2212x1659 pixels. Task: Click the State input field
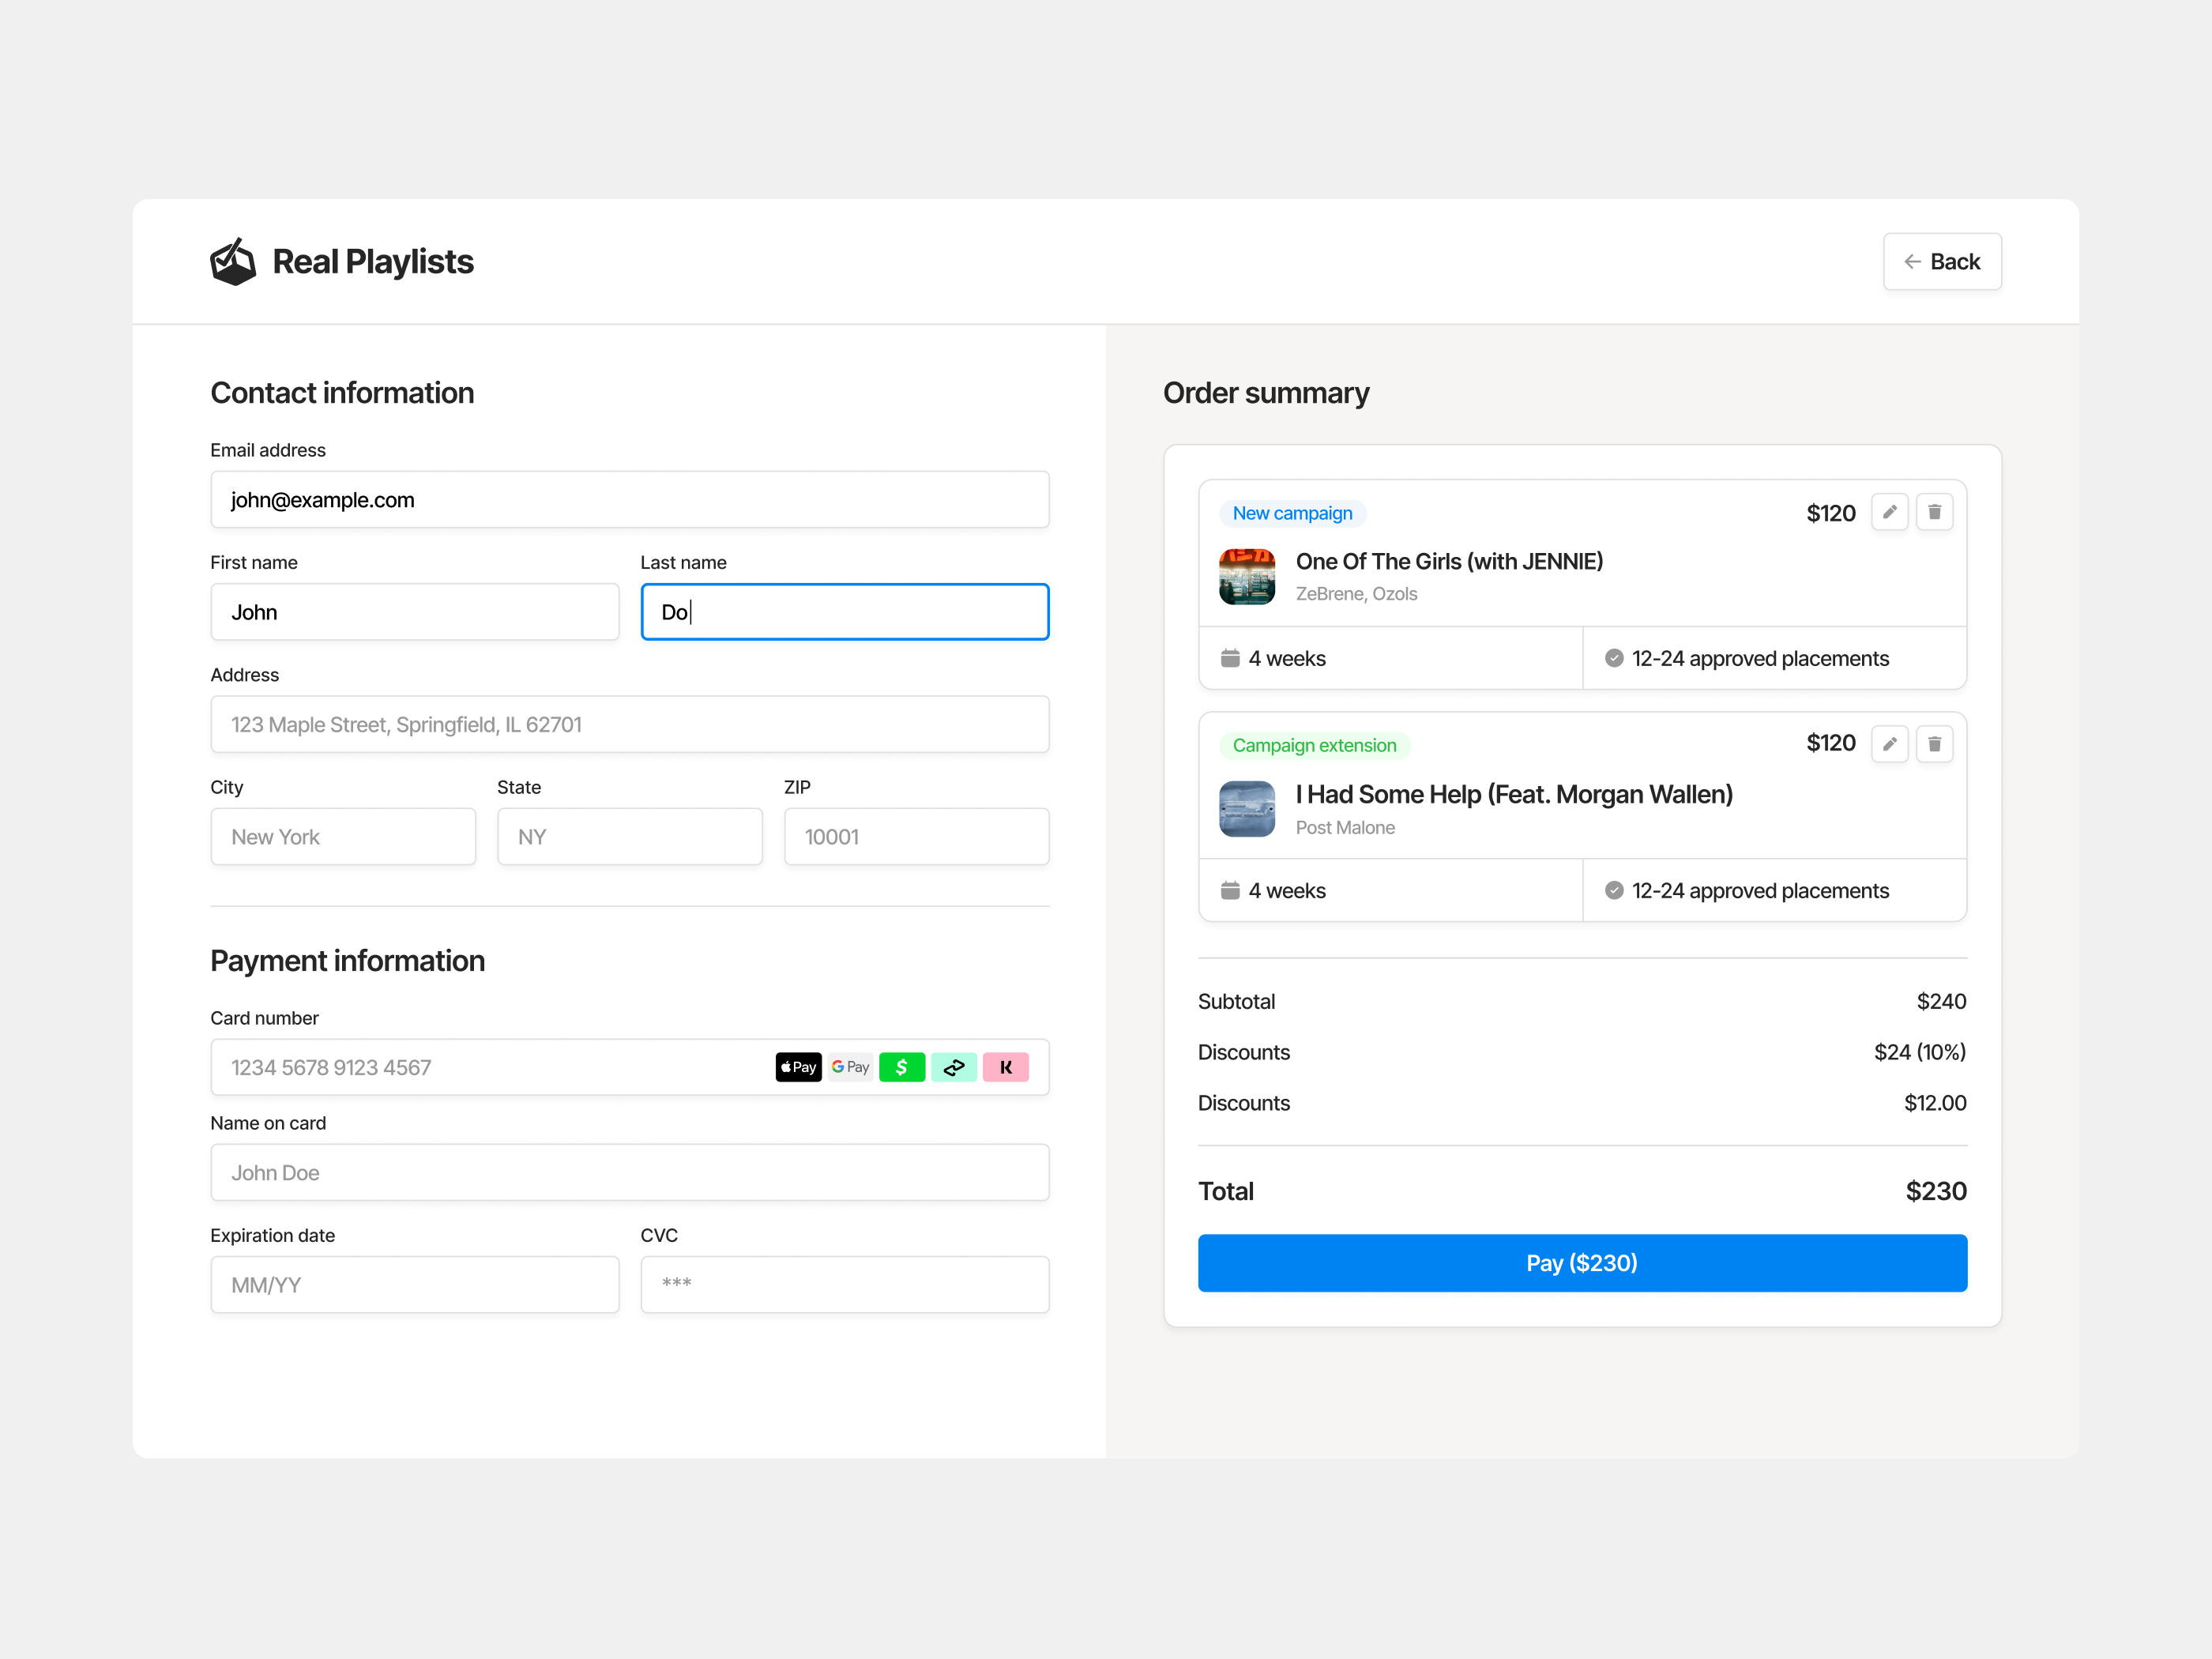click(x=629, y=837)
